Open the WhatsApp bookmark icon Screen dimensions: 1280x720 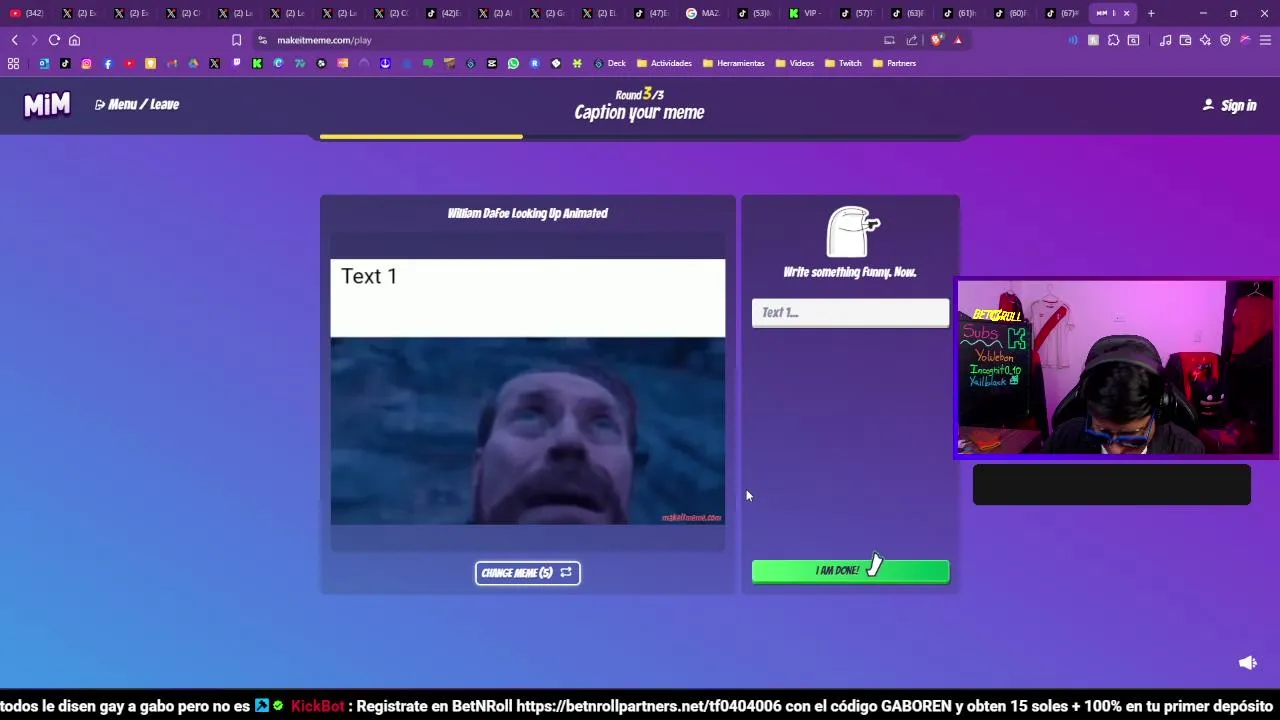coord(513,63)
